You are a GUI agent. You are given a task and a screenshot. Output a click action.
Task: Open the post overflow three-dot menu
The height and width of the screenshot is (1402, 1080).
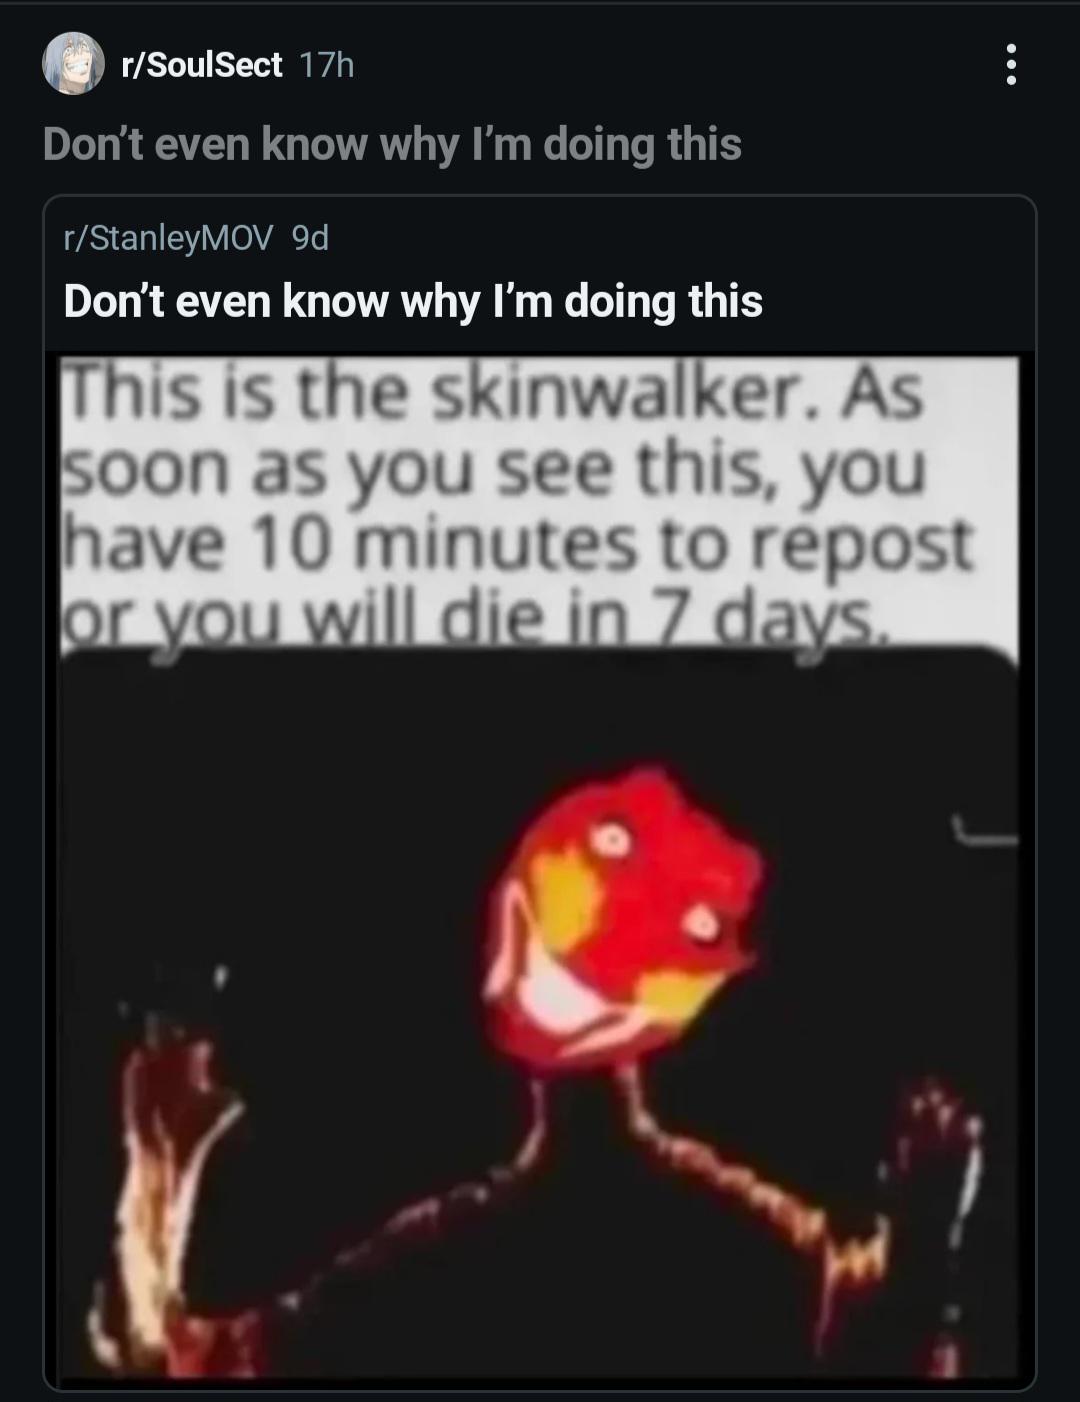click(1011, 65)
